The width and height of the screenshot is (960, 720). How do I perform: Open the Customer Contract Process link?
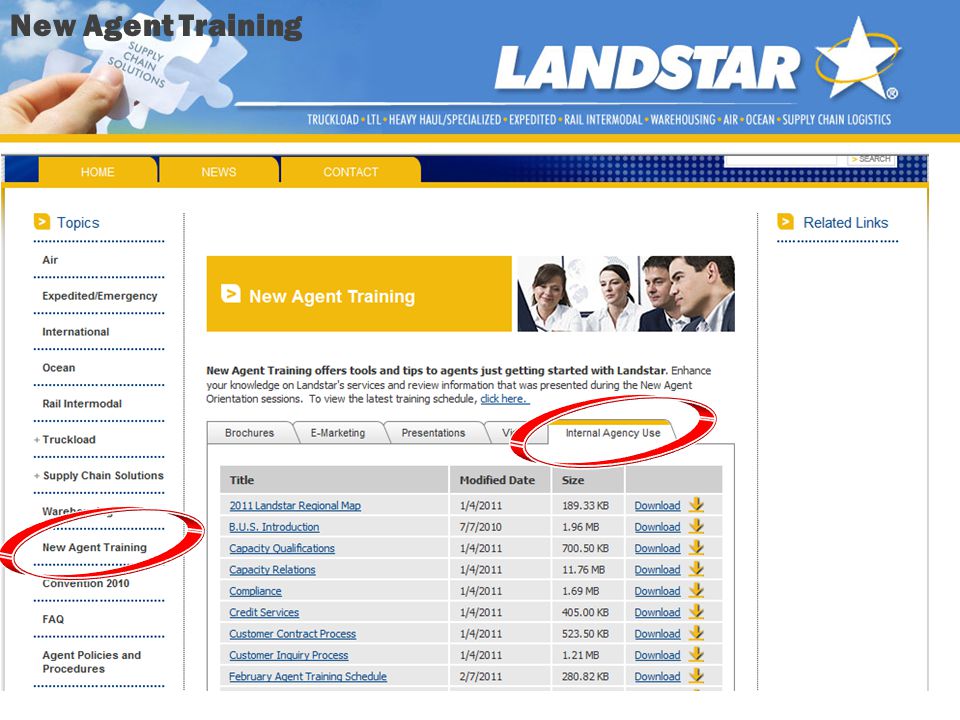[x=293, y=634]
